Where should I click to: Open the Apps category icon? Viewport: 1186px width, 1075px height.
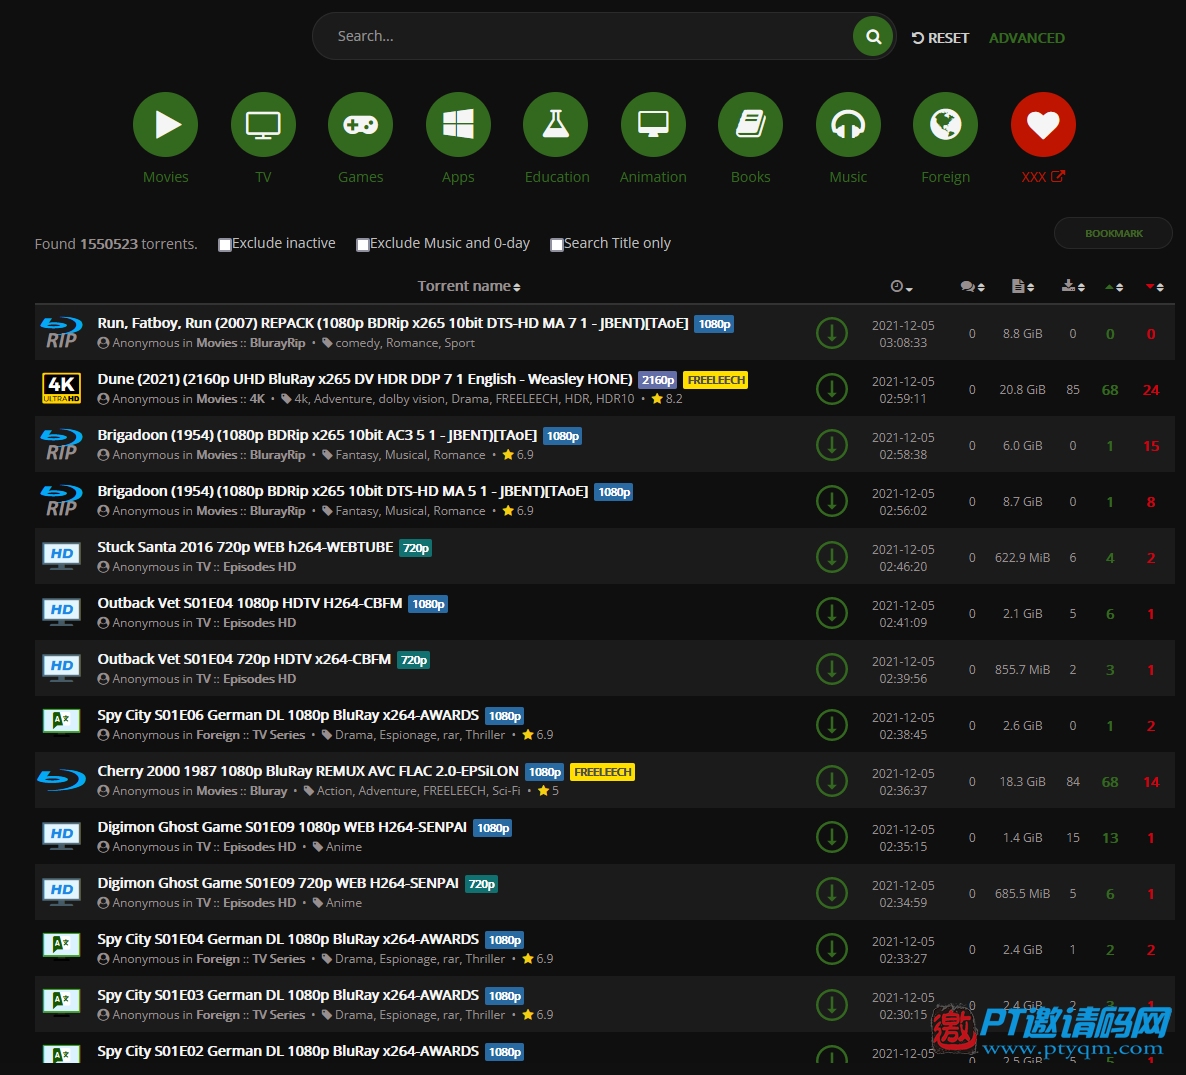coord(458,125)
